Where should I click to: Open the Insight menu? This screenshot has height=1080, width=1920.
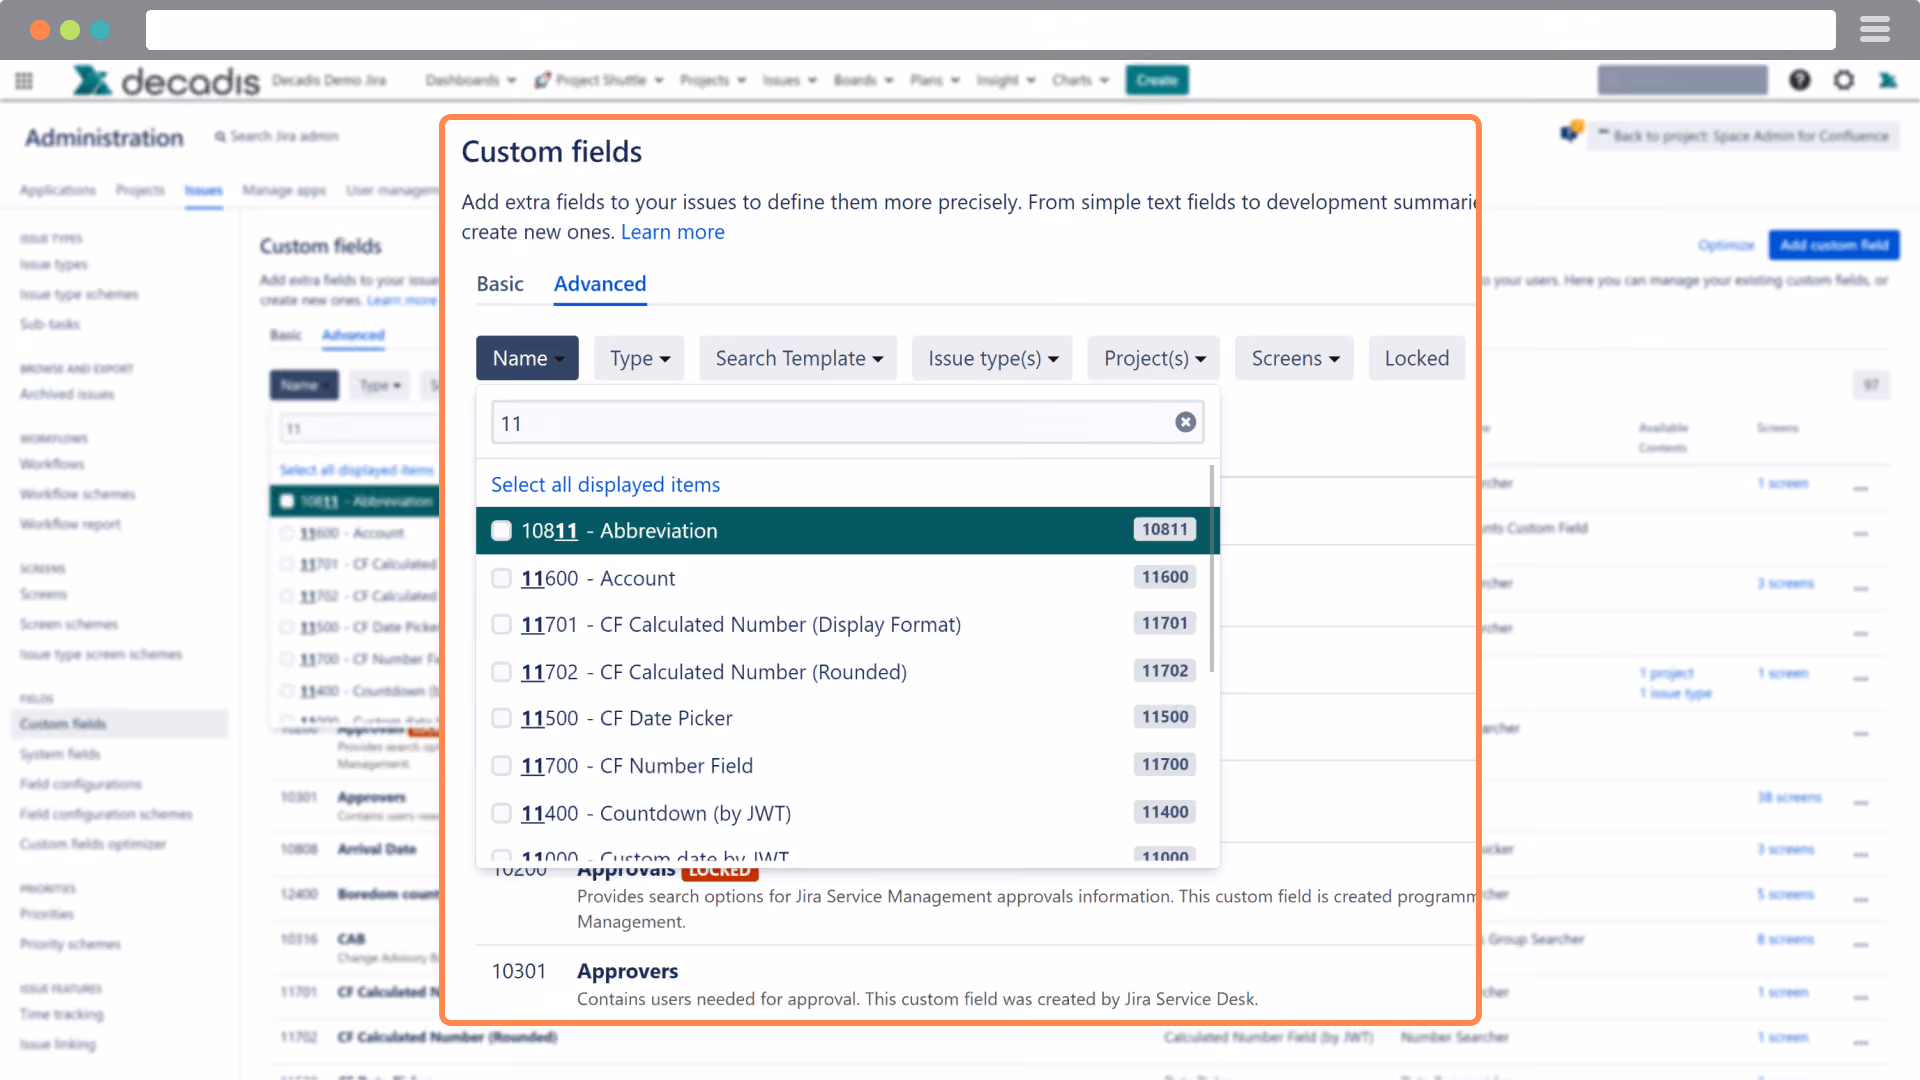[1005, 80]
